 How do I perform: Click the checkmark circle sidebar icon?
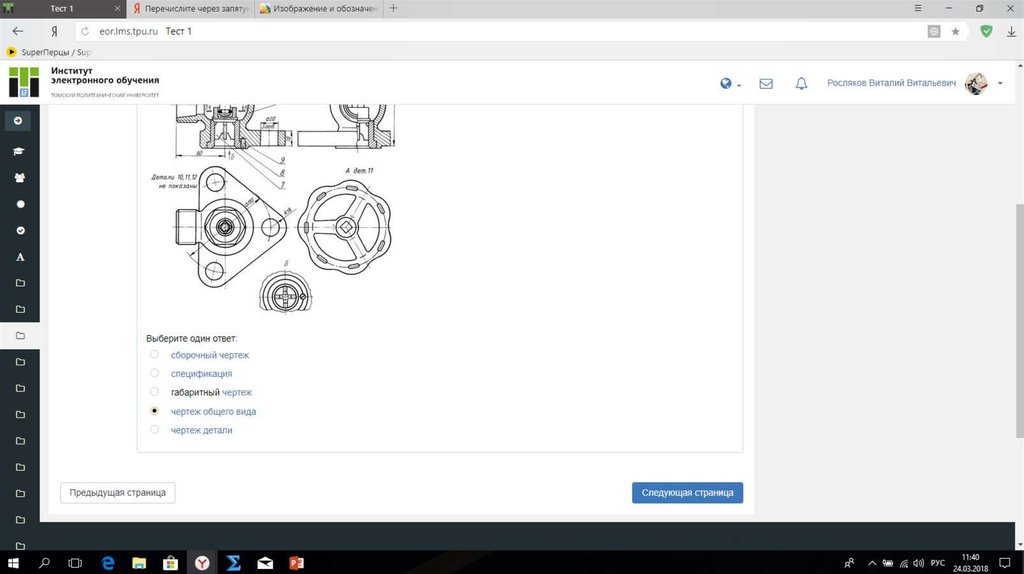[19, 230]
